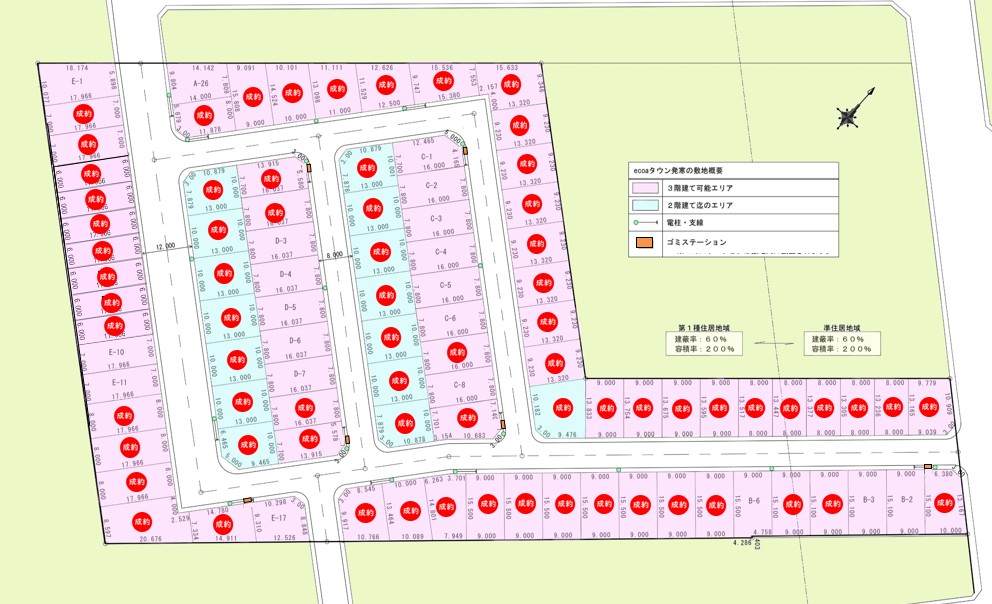The height and width of the screenshot is (604, 992).
Task: Click the utility pole legend symbol
Action: 641,223
